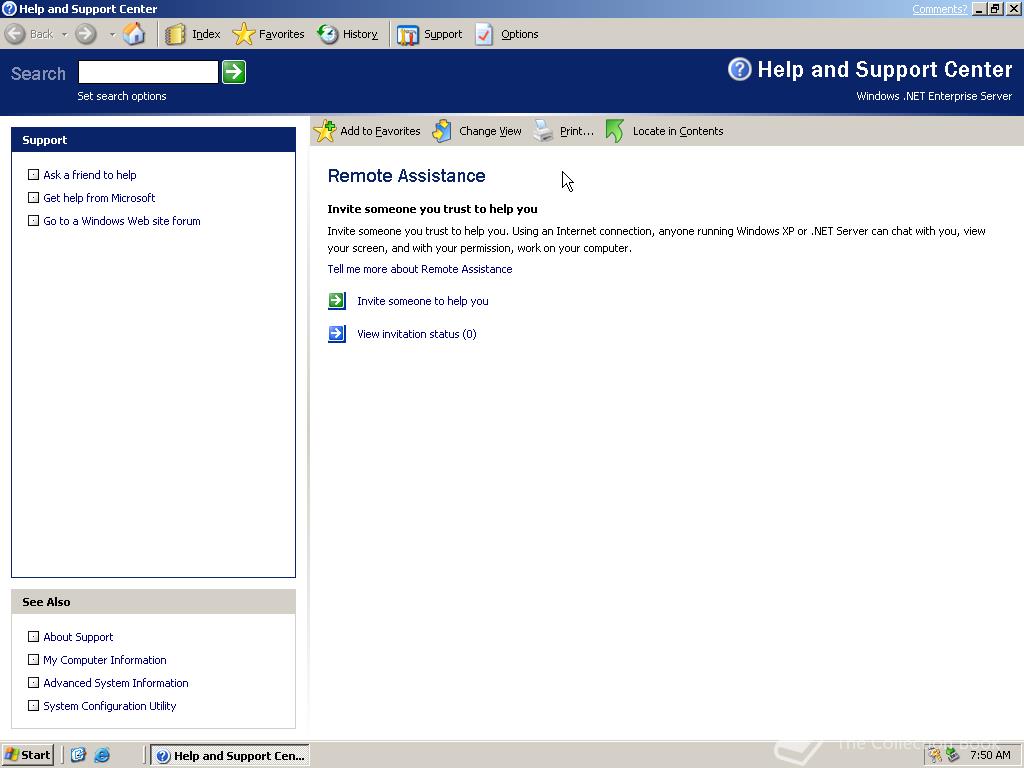Click the Add to Favorites star icon
The width and height of the screenshot is (1024, 768).
[x=325, y=131]
